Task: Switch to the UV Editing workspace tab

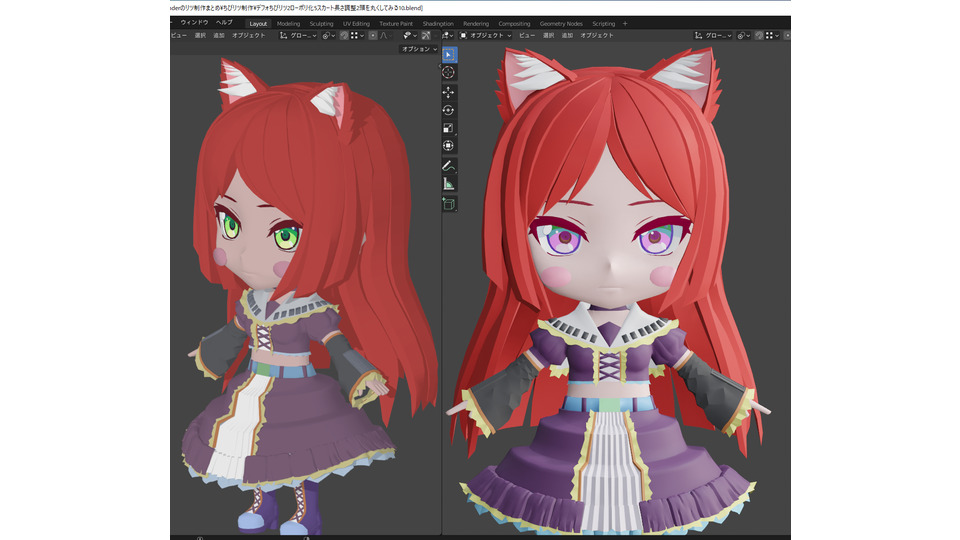Action: 356,23
